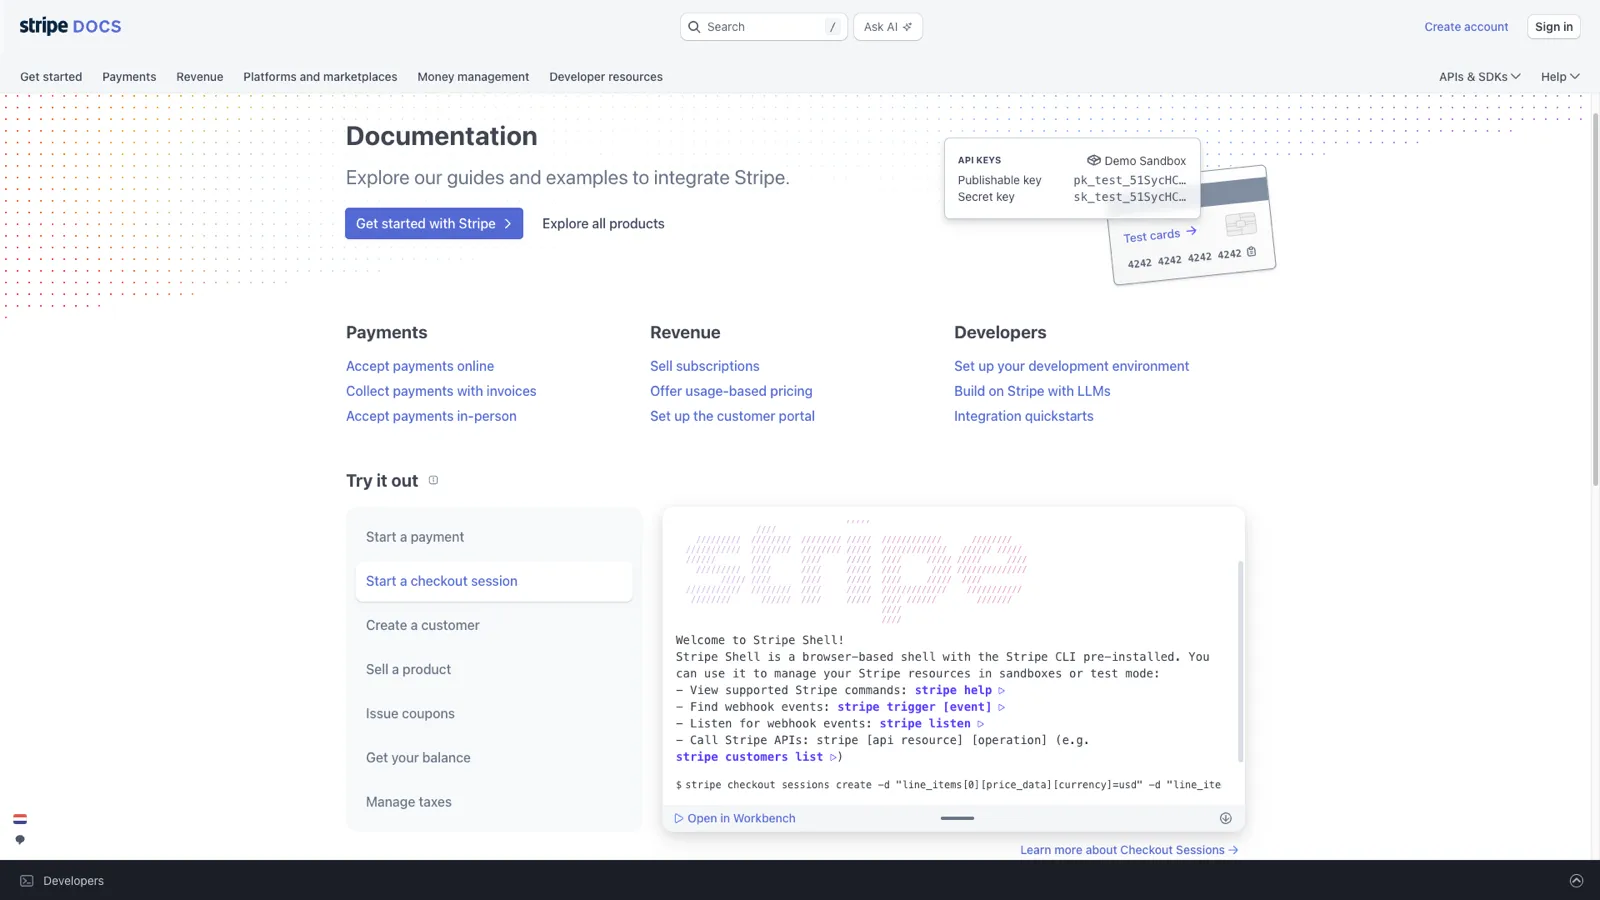The height and width of the screenshot is (900, 1600).
Task: Click the terminal icon in Developers bar
Action: pos(27,881)
